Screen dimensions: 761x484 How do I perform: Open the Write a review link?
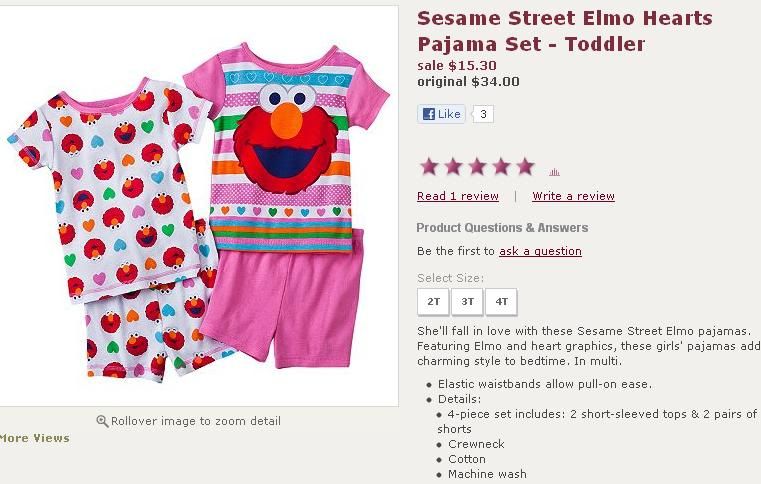point(573,196)
